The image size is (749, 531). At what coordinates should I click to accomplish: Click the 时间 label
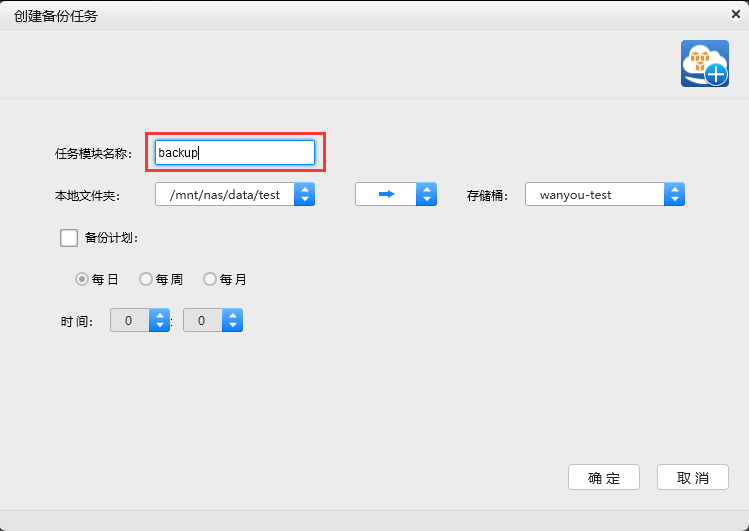pyautogui.click(x=76, y=321)
